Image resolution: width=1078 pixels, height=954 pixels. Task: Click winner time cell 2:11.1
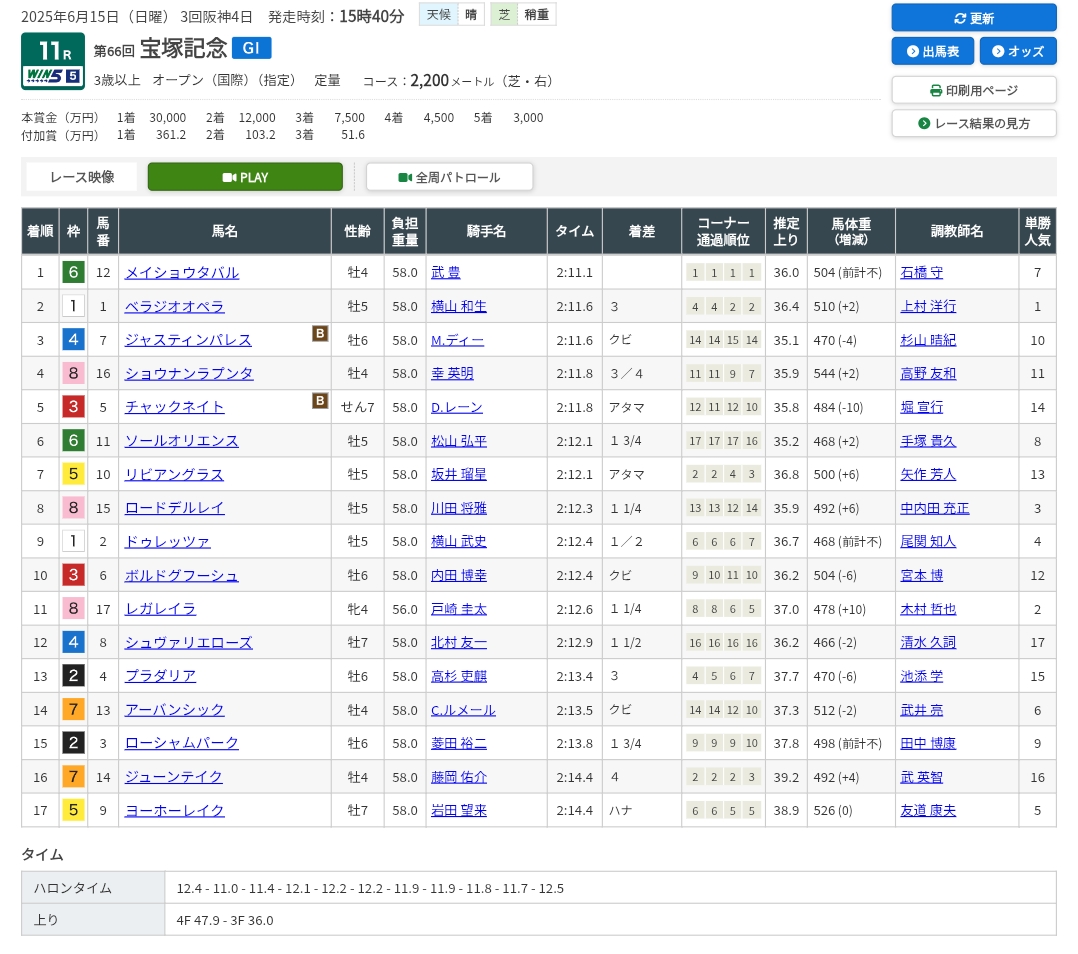coord(574,273)
